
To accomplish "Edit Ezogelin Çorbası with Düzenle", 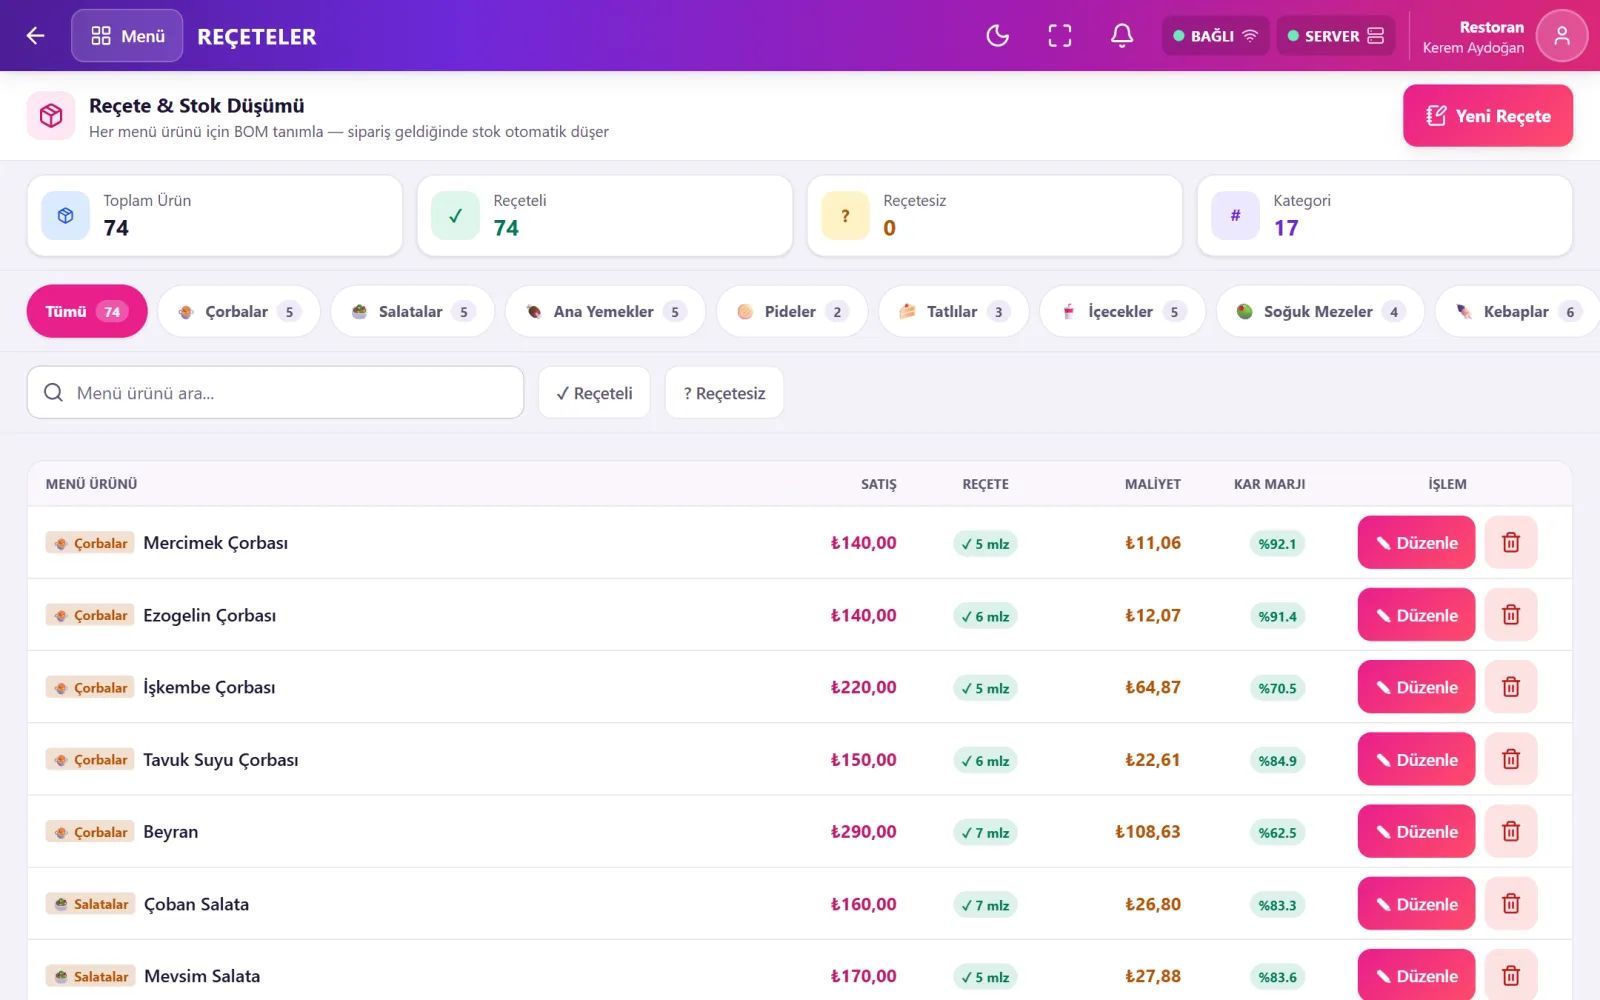I will click(1416, 615).
